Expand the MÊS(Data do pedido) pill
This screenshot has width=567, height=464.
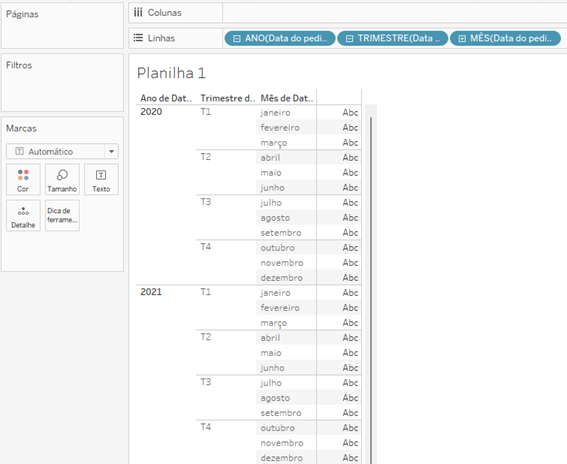tap(462, 38)
